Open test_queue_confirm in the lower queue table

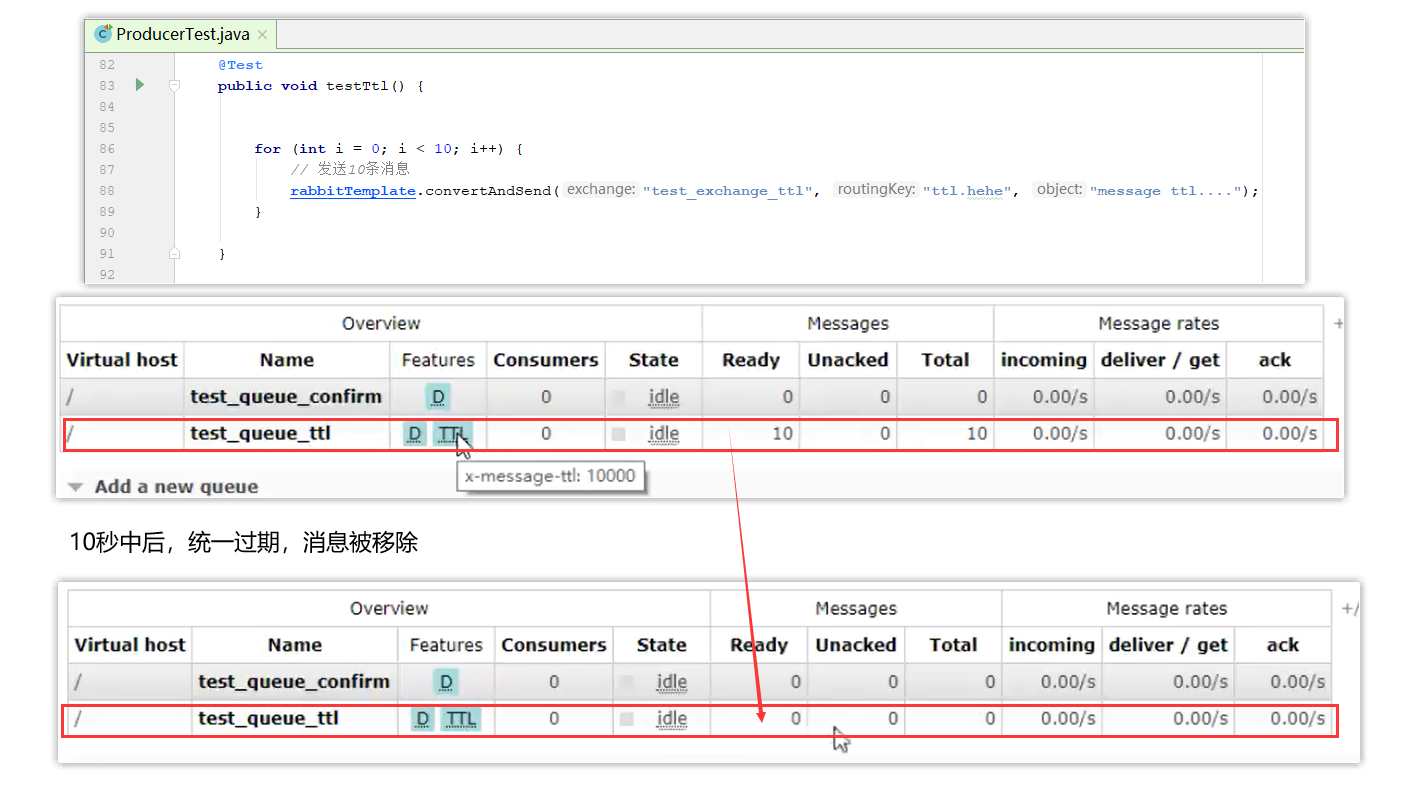click(294, 682)
